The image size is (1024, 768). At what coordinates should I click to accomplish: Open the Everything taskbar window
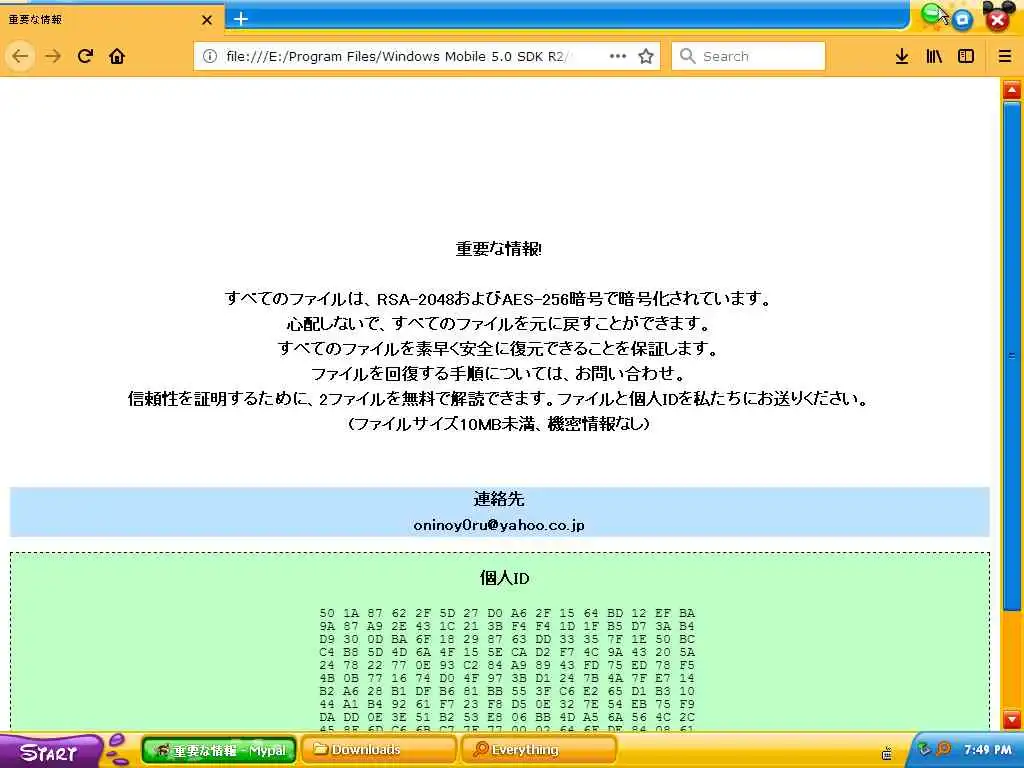539,750
